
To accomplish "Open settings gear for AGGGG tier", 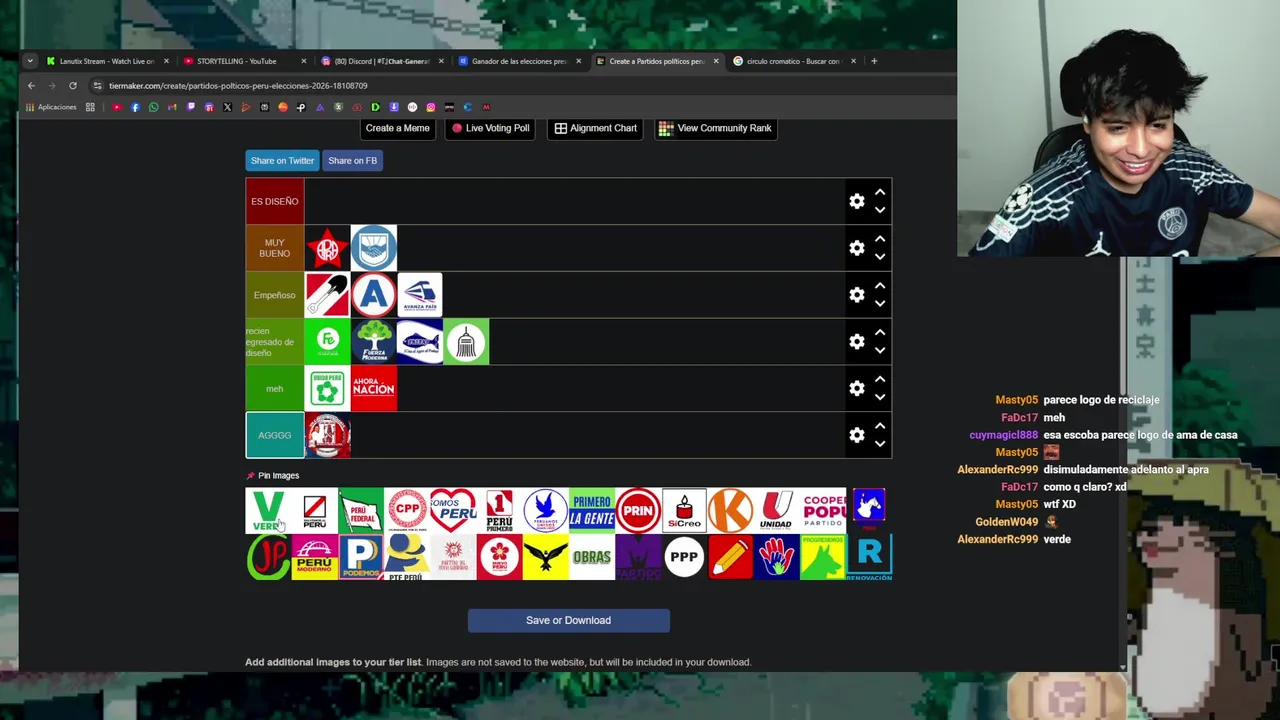I will tap(857, 435).
